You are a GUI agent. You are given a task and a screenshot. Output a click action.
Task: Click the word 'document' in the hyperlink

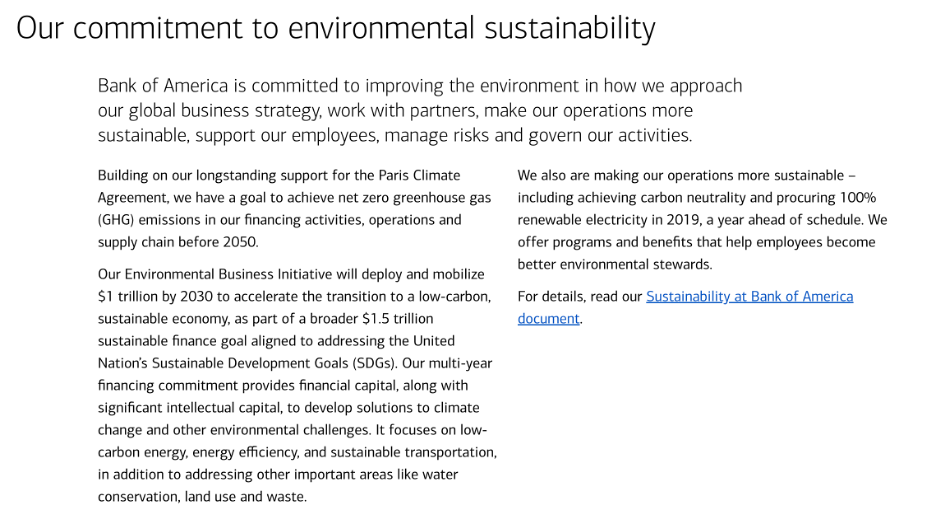[x=549, y=319]
